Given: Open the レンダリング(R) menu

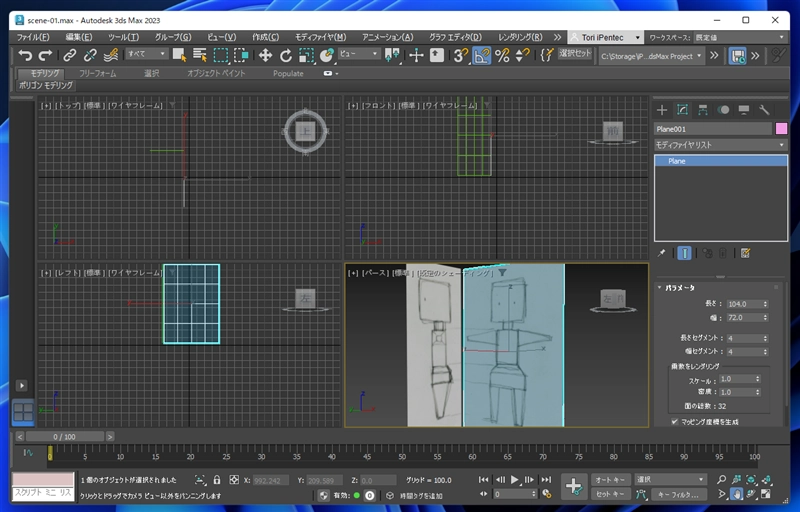Looking at the screenshot, I should coord(520,37).
